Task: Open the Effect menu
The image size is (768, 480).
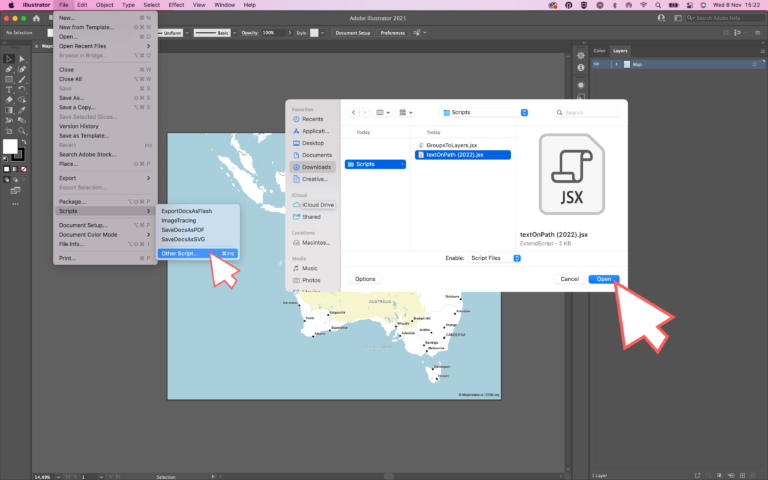Action: [176, 5]
